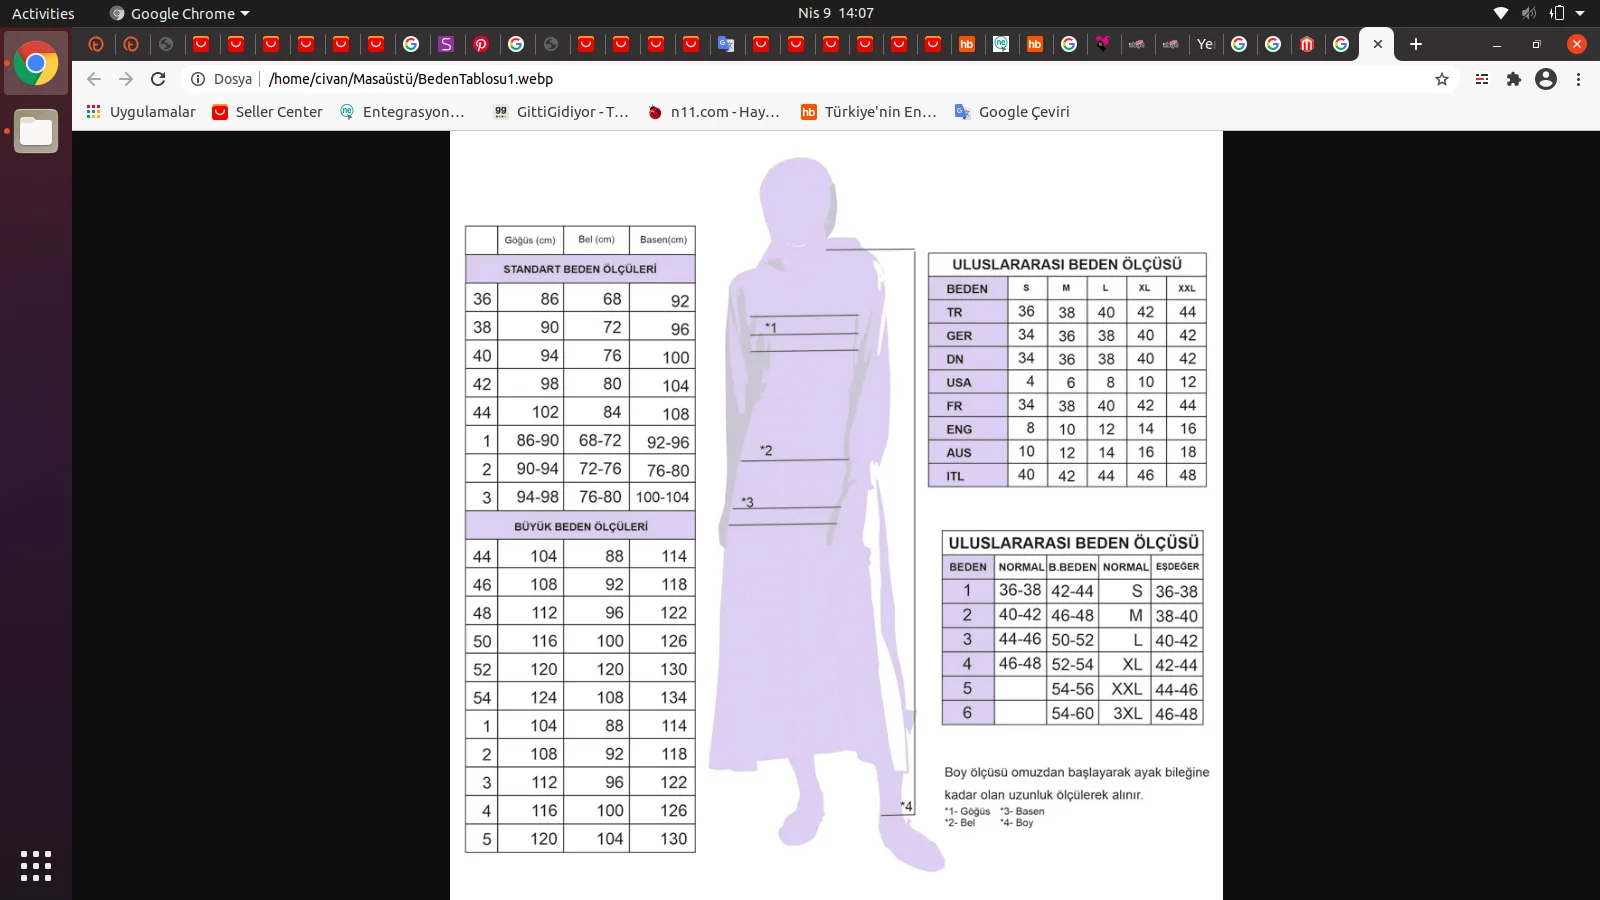
Task: Click the 100-104 cell
Action: [662, 497]
